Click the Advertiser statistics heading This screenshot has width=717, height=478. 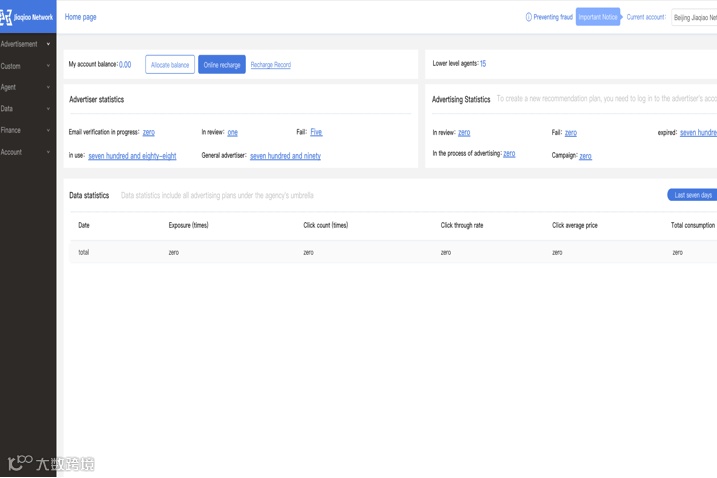point(96,99)
